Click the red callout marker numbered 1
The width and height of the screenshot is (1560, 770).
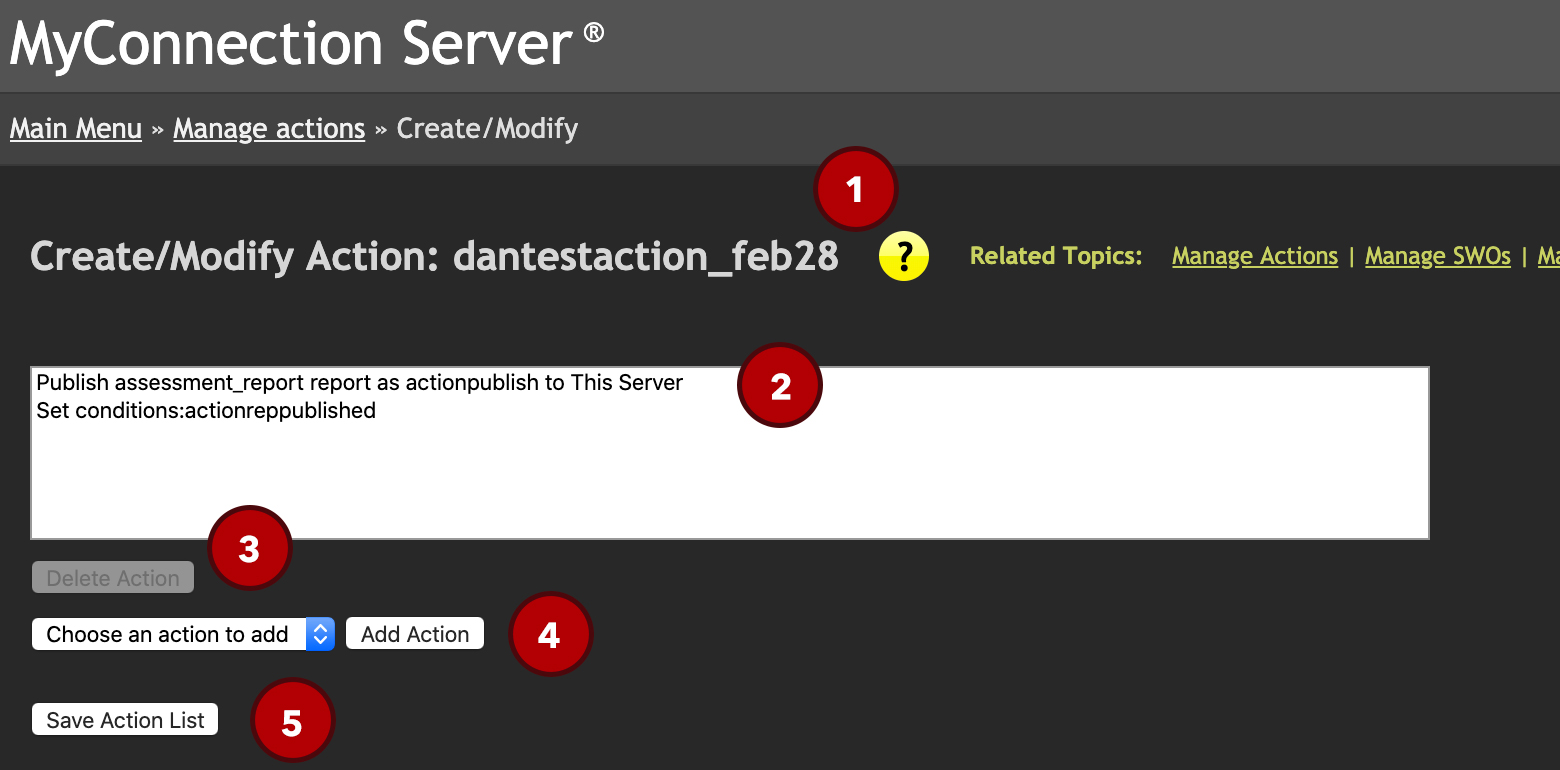tap(855, 189)
